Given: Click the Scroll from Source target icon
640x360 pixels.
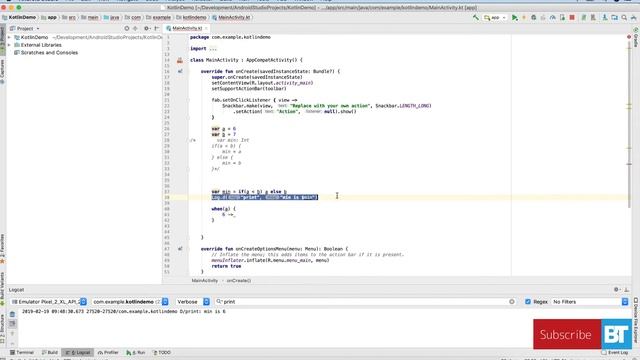Looking at the screenshot, I should [x=127, y=29].
